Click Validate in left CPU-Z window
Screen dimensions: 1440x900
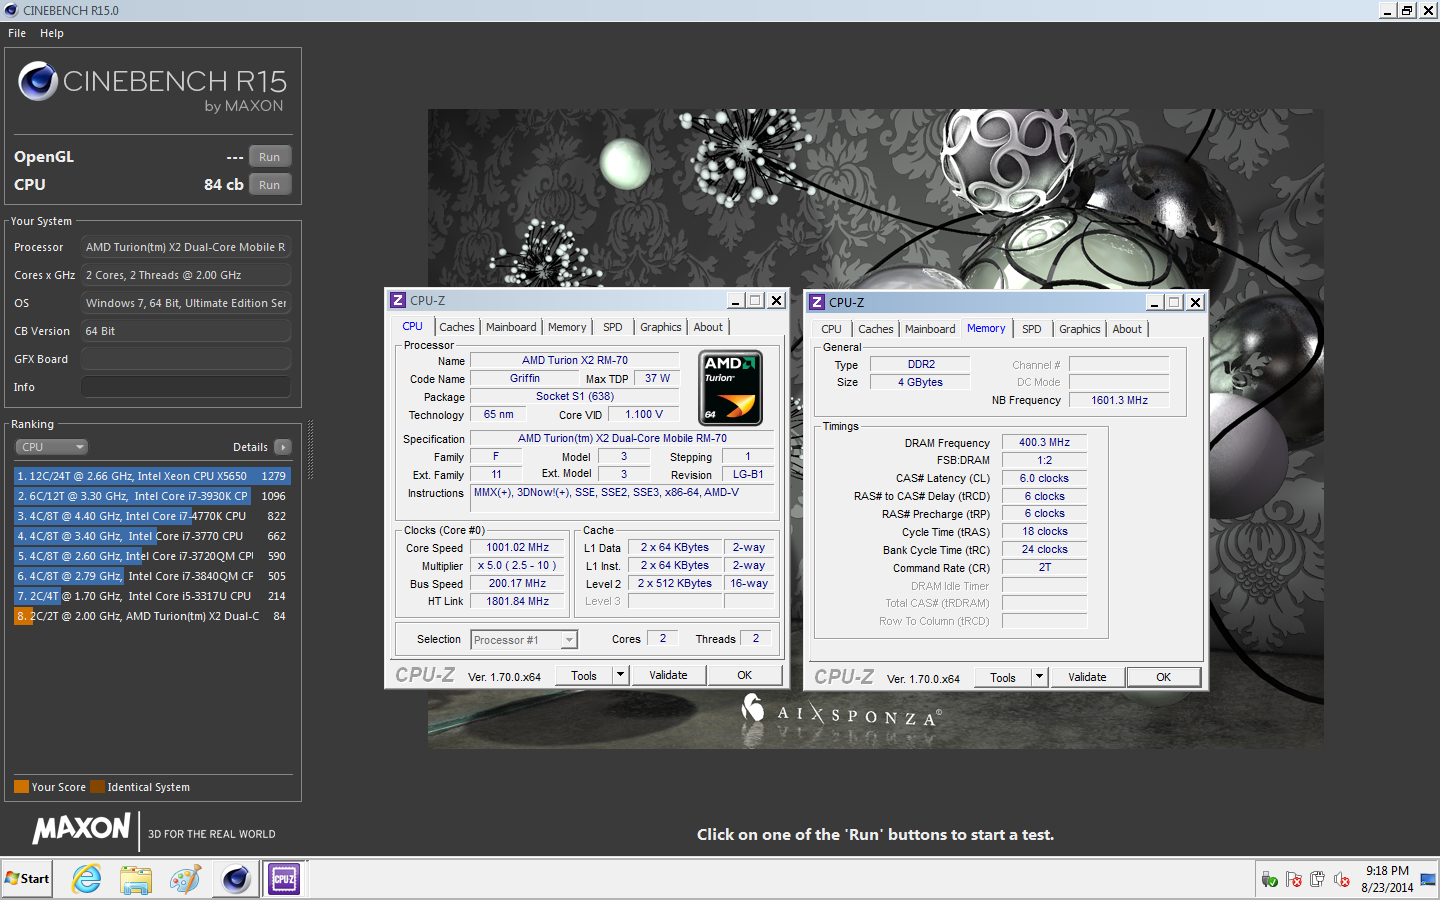tap(668, 676)
